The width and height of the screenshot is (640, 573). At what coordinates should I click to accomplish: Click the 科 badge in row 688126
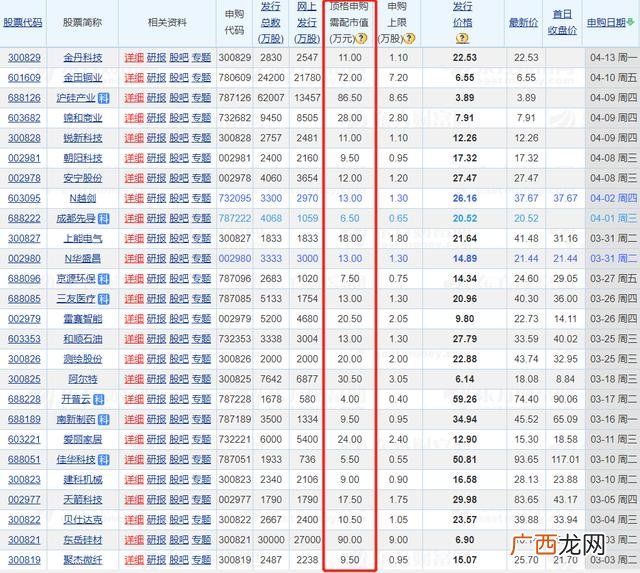(x=104, y=98)
